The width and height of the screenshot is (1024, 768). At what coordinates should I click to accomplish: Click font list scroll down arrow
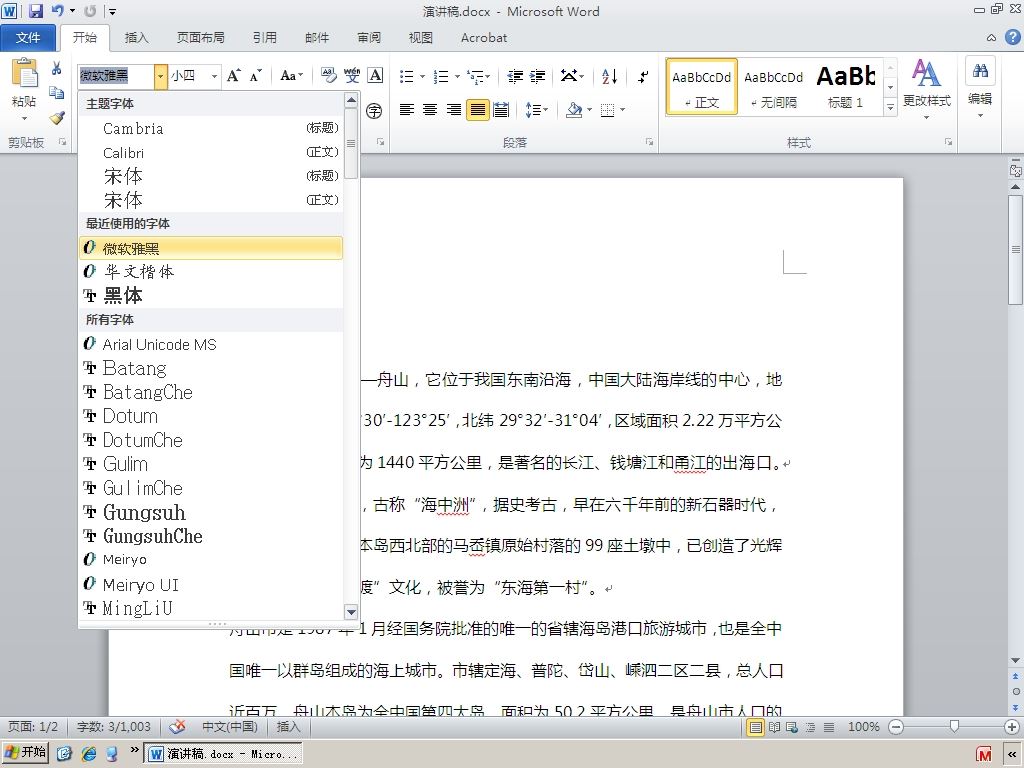point(351,612)
